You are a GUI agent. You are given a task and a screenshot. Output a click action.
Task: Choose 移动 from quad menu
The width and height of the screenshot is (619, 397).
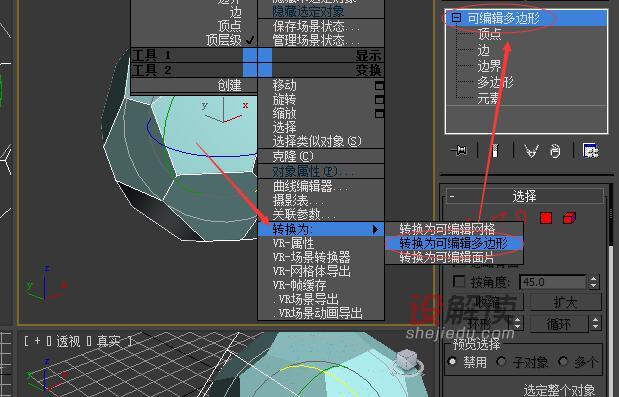285,85
